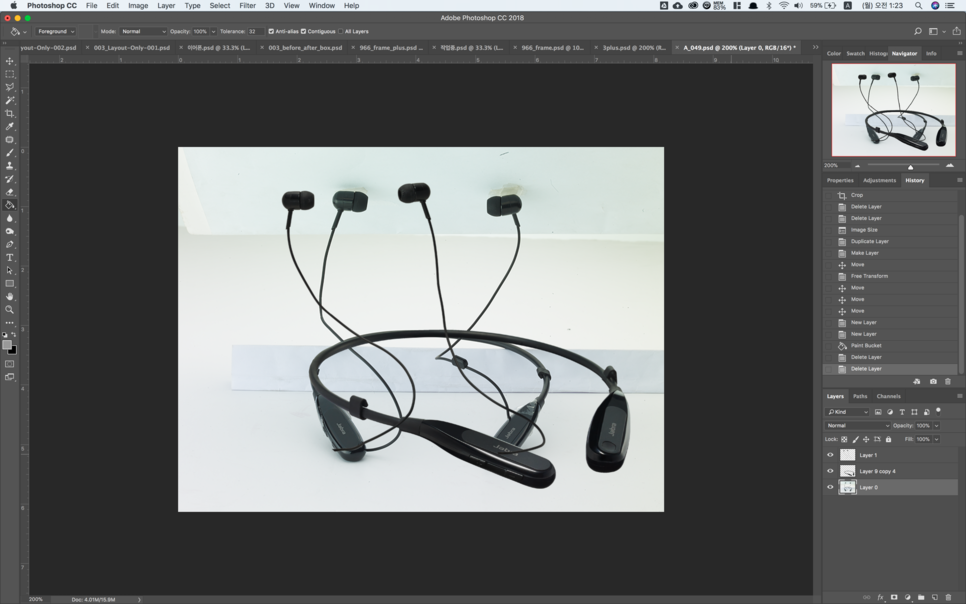
Task: Select the Magic Wand tool
Action: [9, 100]
